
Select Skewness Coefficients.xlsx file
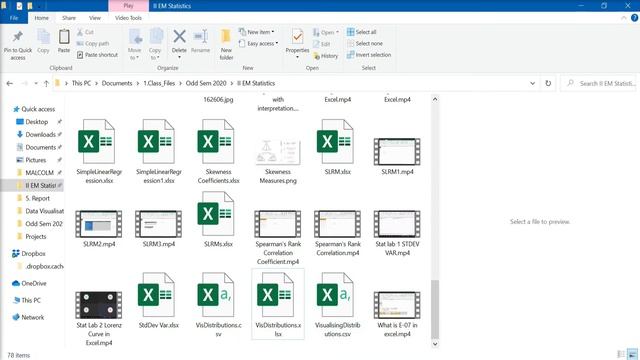coord(218,152)
